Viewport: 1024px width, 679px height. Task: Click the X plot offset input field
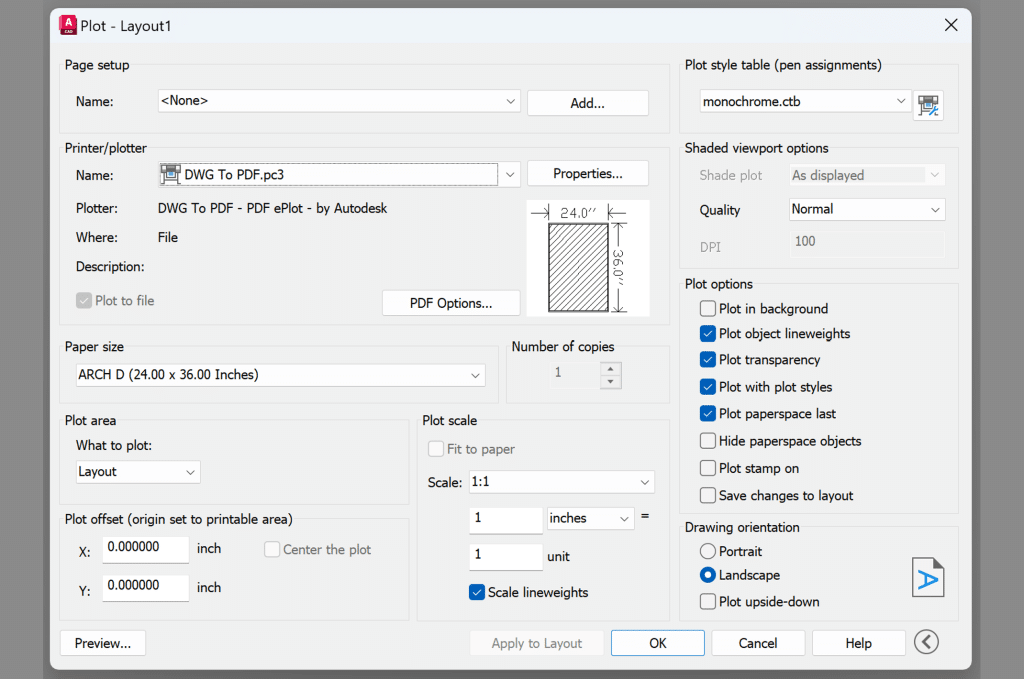click(x=145, y=549)
